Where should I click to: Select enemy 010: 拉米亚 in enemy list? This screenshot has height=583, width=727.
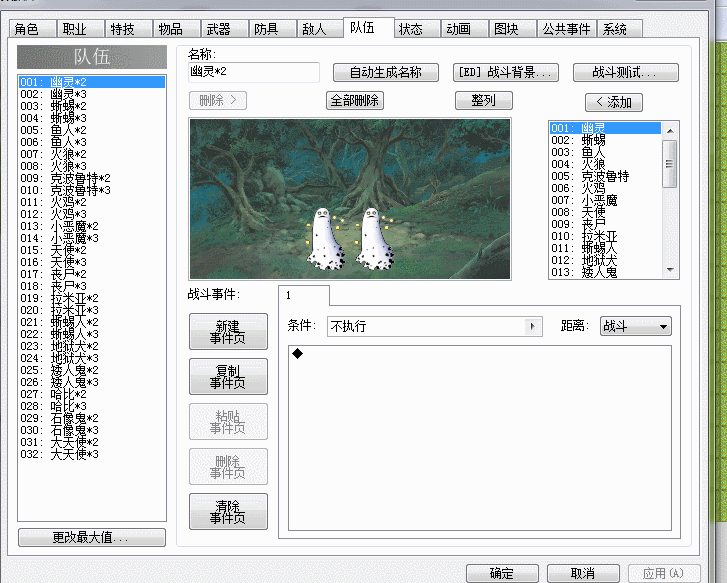click(x=605, y=236)
